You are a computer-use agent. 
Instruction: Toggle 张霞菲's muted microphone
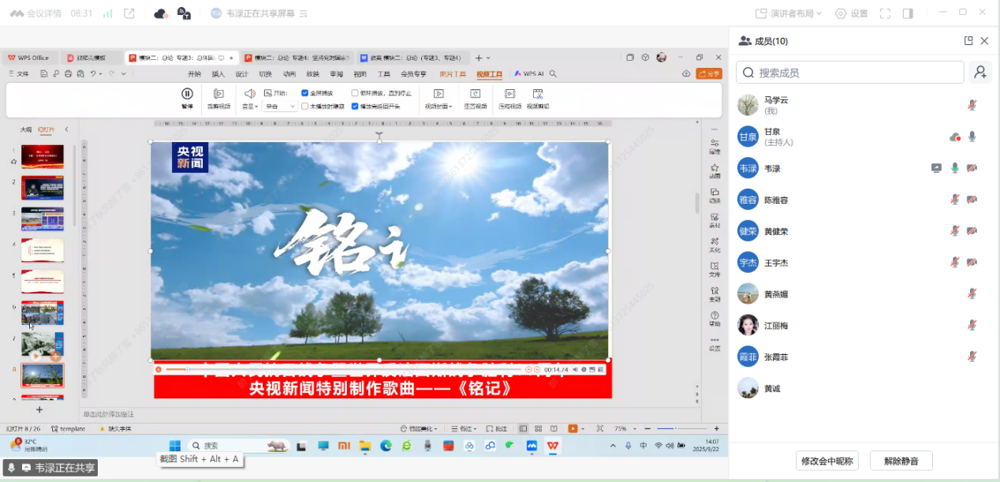coord(972,356)
